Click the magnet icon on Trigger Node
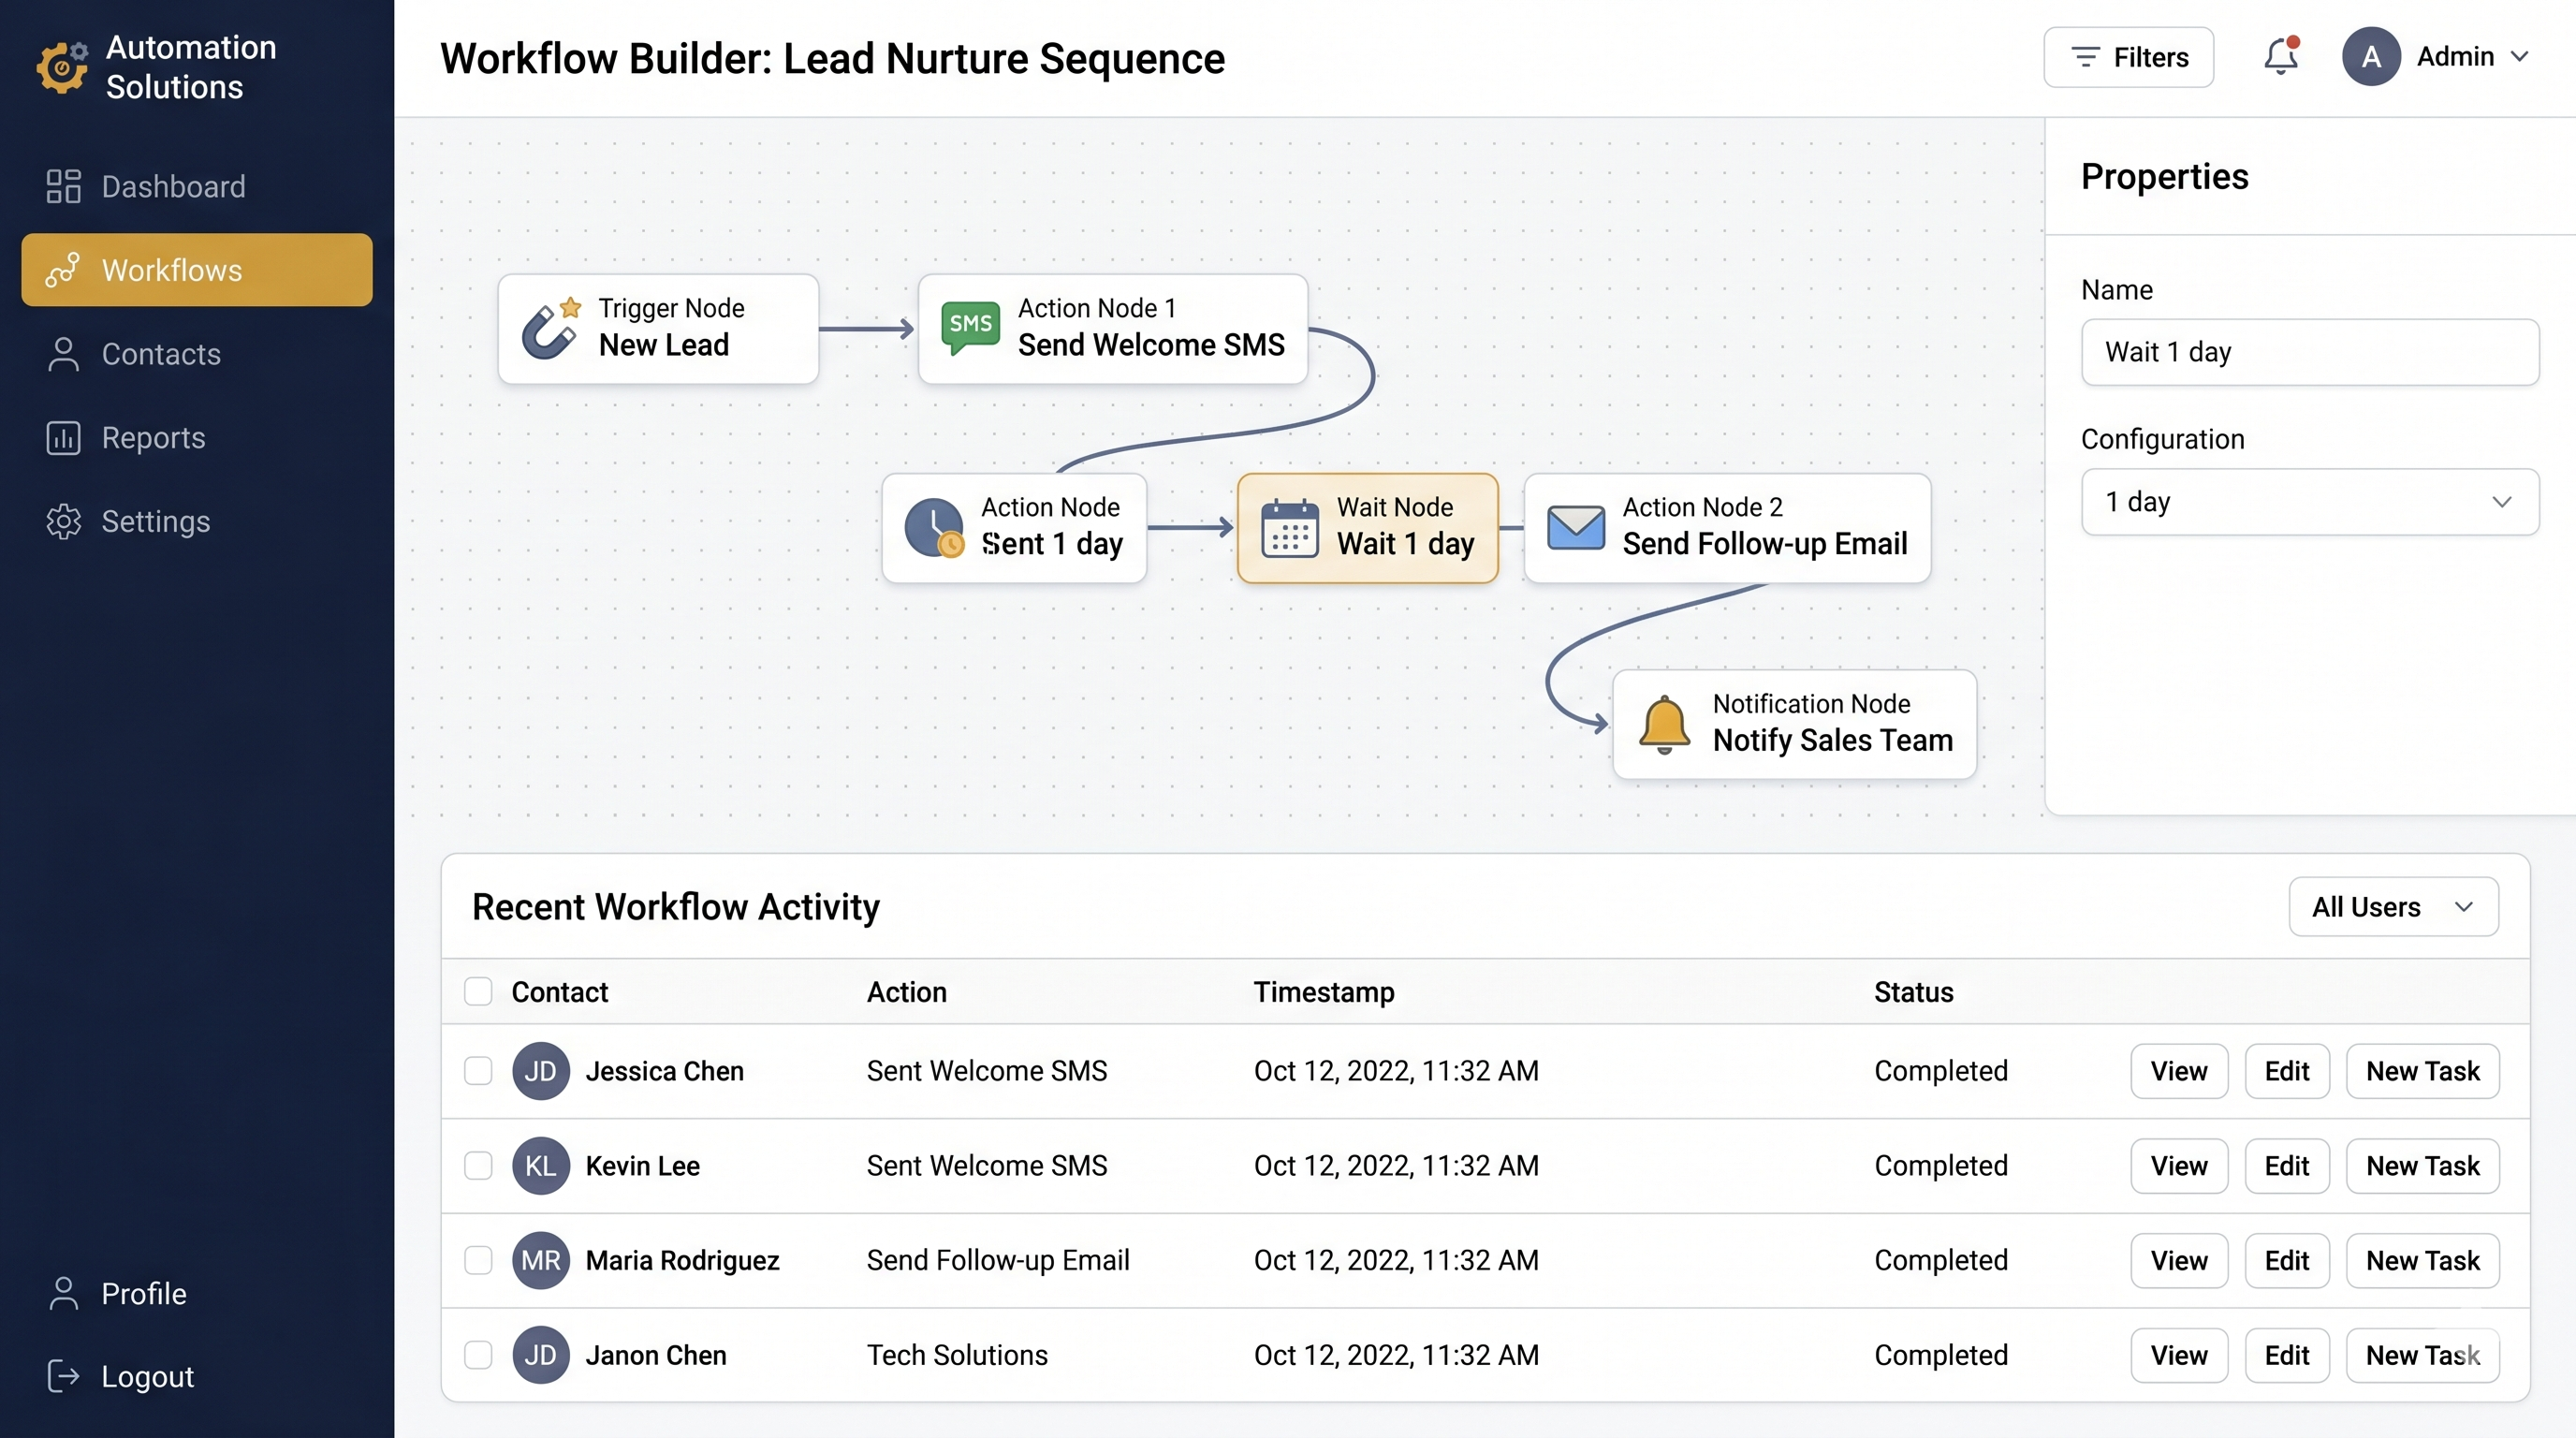 (x=551, y=329)
